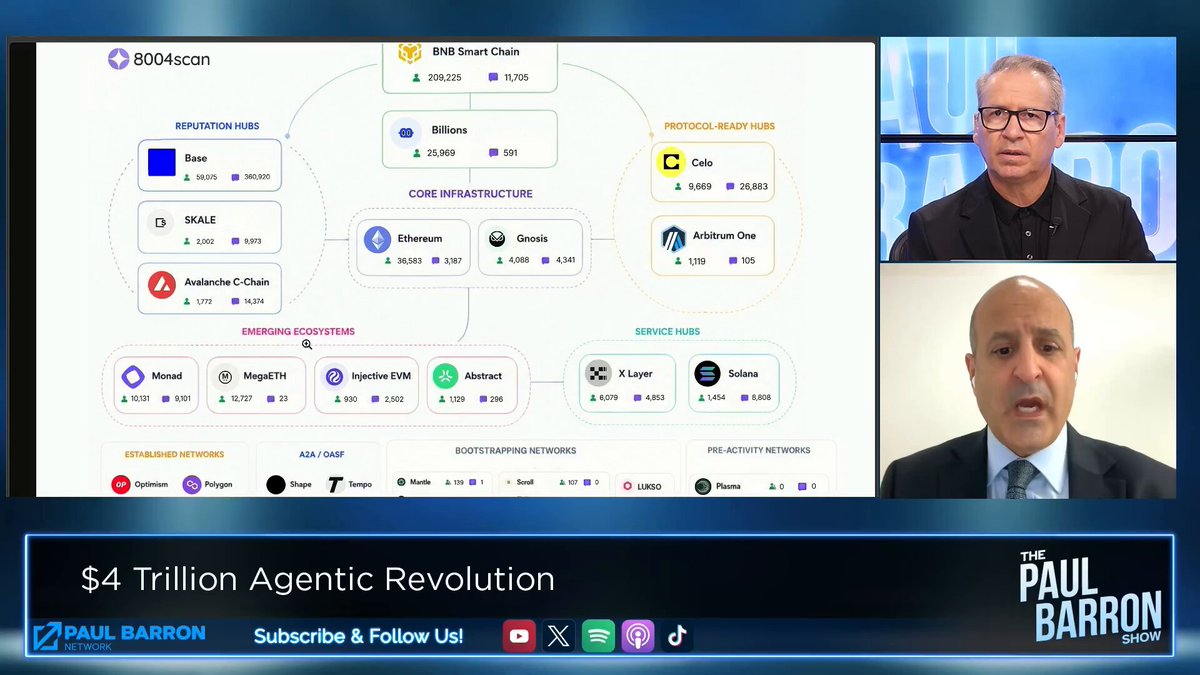Open the green Spotify icon

click(x=598, y=636)
